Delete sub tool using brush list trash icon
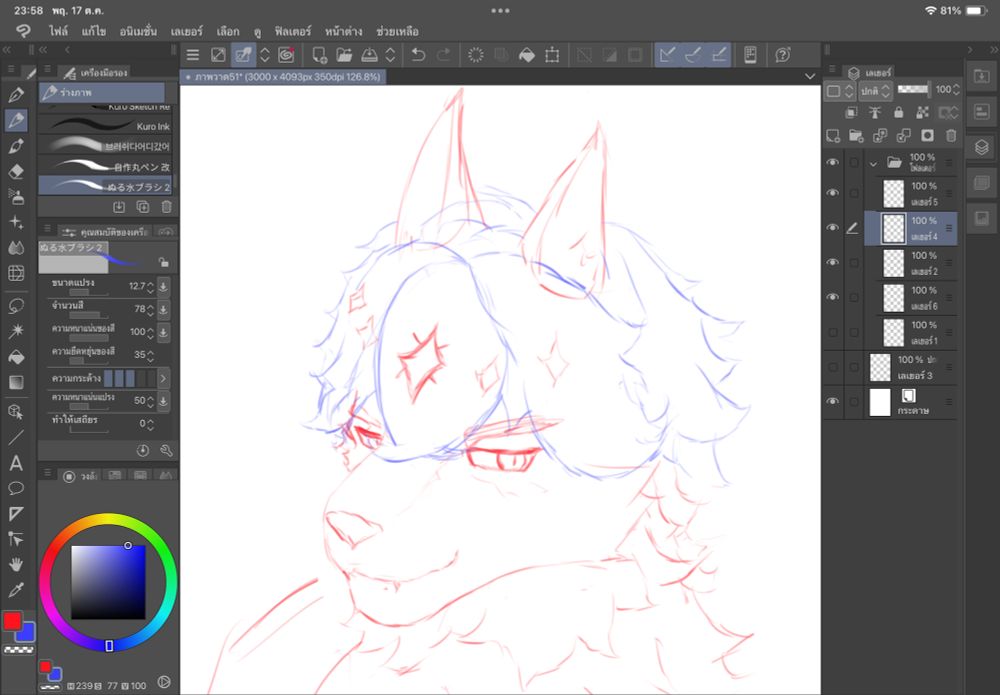Image resolution: width=1000 pixels, height=695 pixels. tap(166, 207)
